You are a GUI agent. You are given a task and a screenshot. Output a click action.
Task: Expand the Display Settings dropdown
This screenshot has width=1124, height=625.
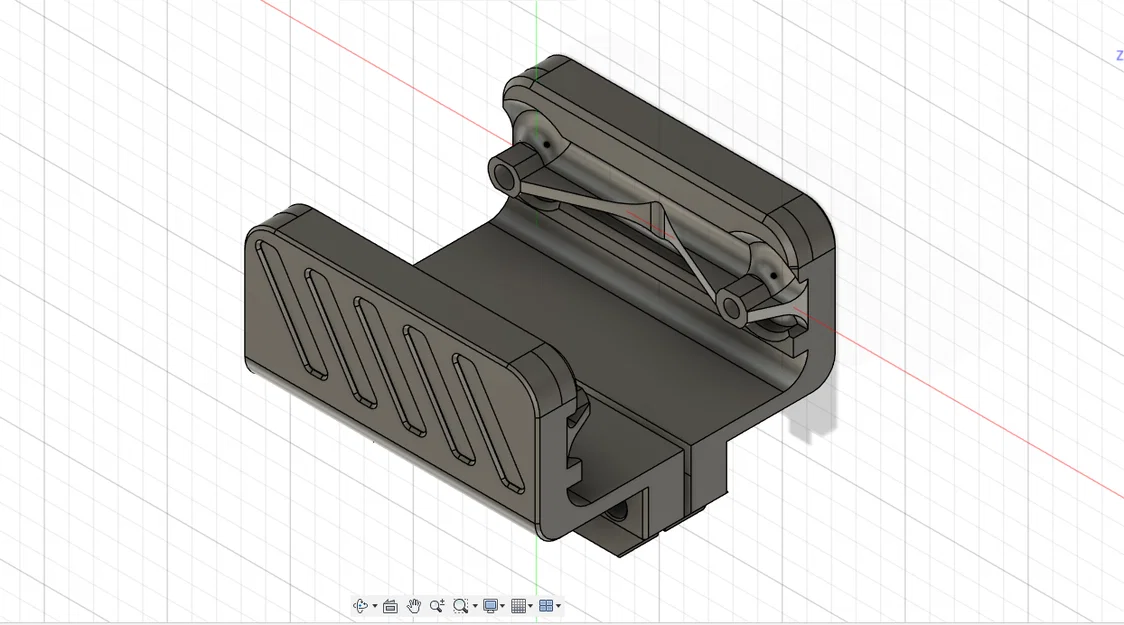pos(503,605)
